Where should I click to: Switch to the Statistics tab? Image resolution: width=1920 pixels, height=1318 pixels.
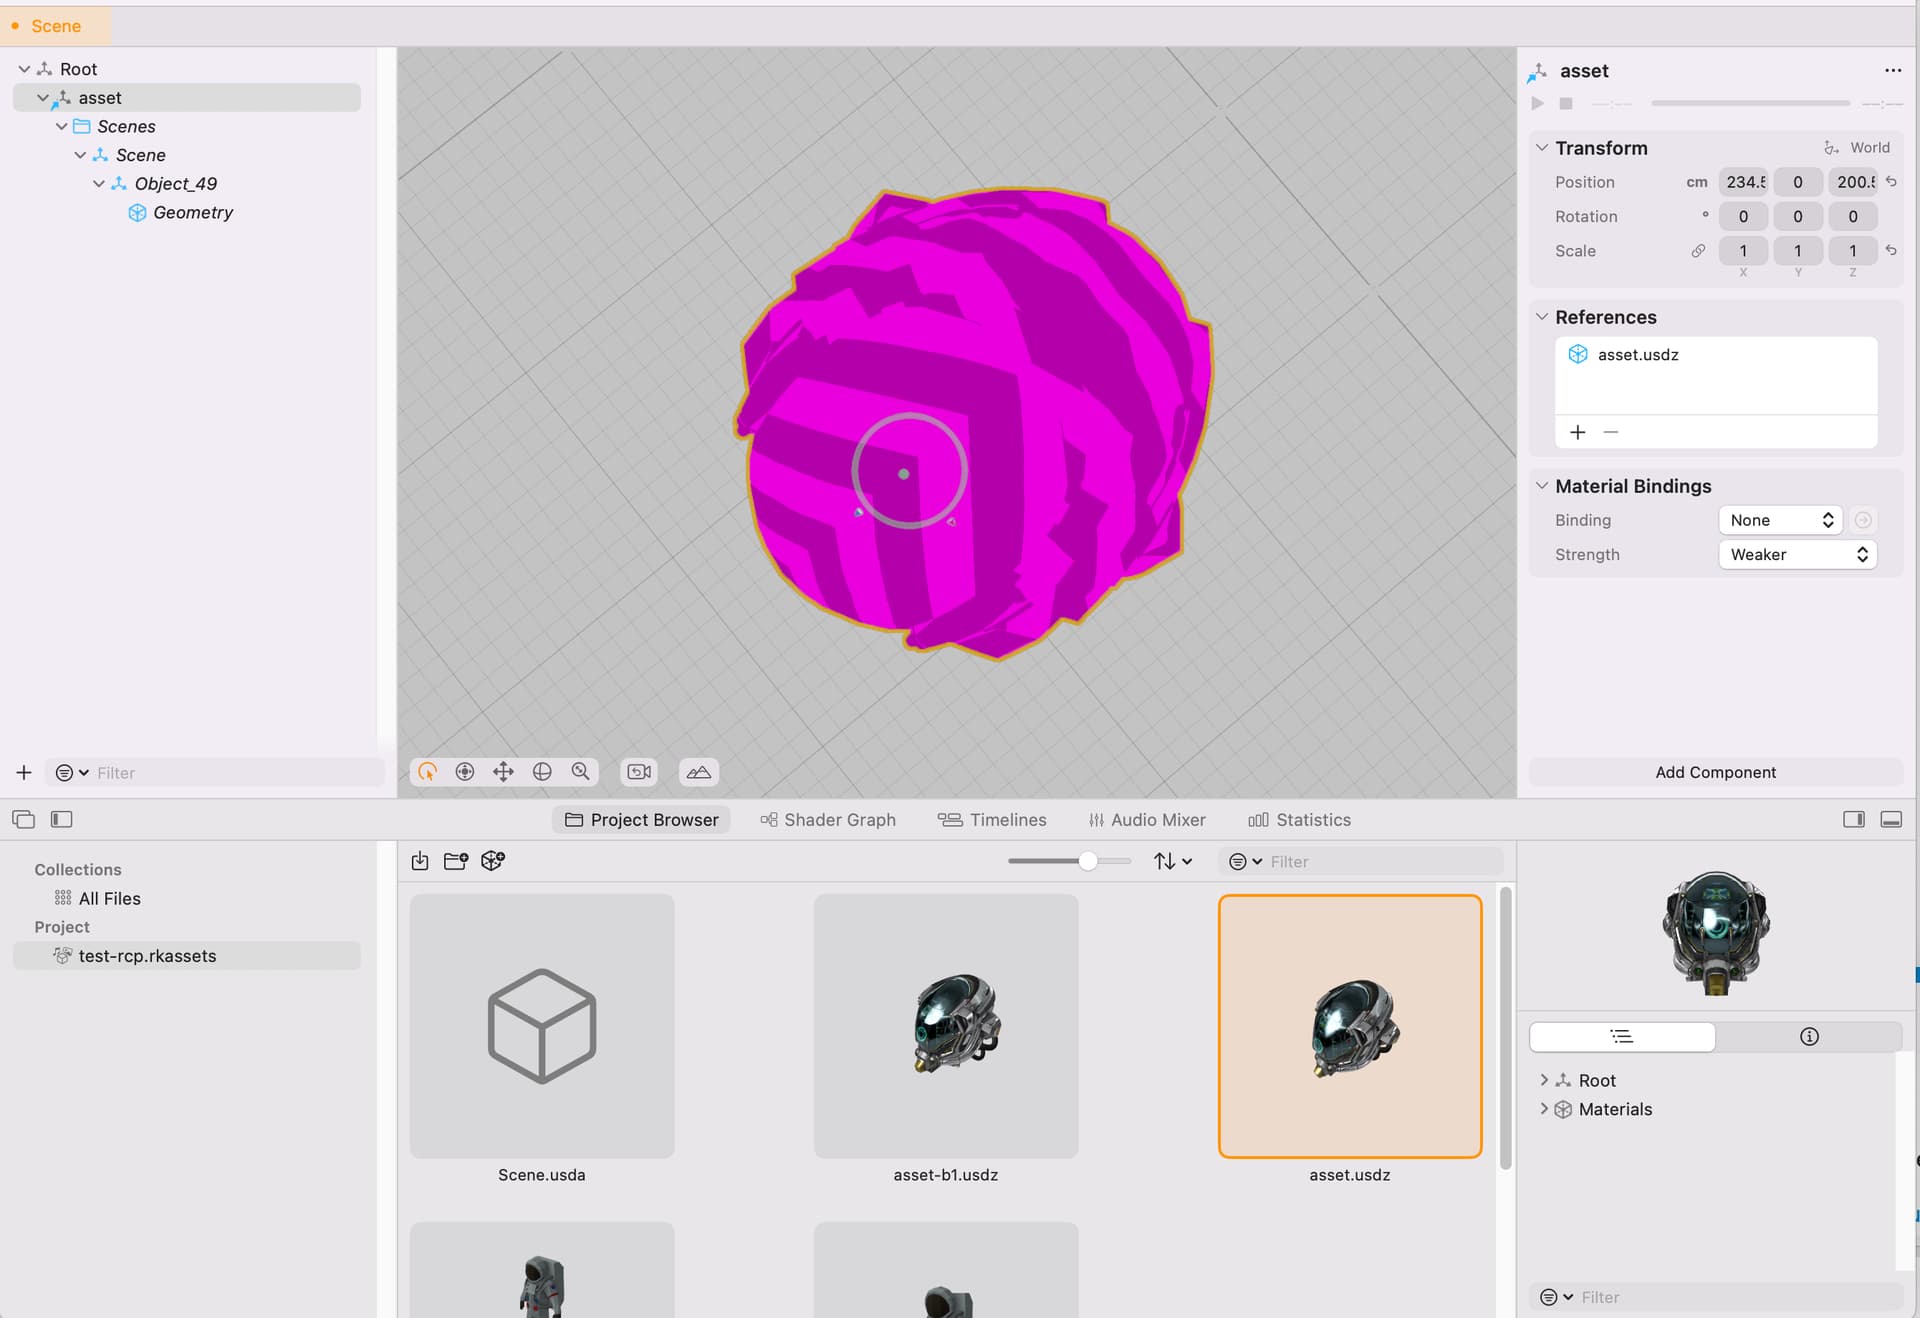(1299, 820)
